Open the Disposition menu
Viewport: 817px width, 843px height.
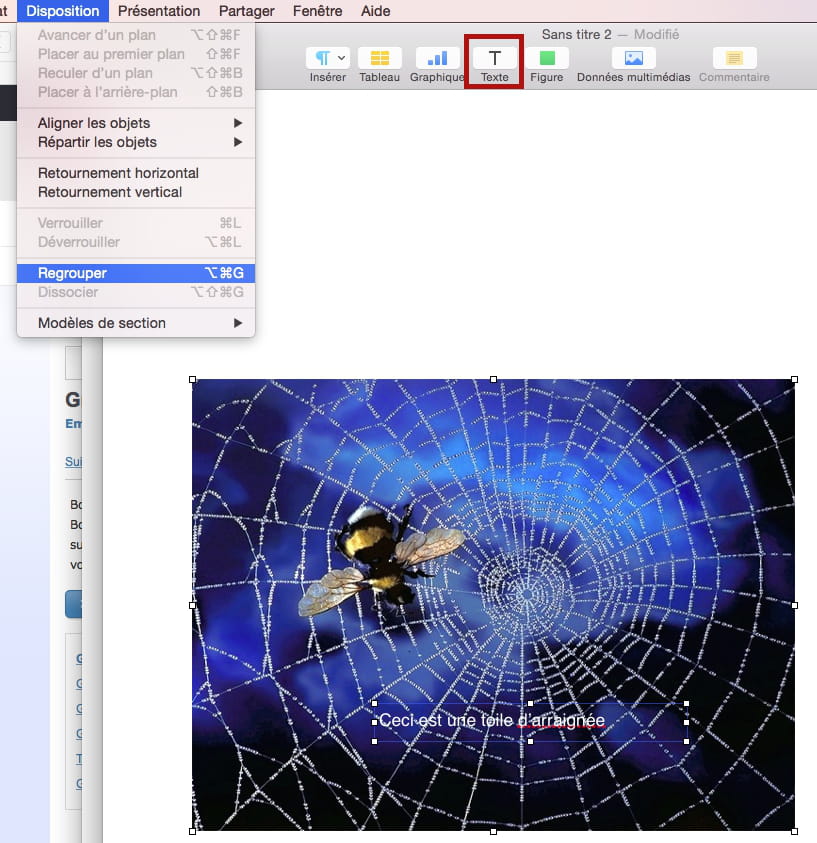pos(63,11)
